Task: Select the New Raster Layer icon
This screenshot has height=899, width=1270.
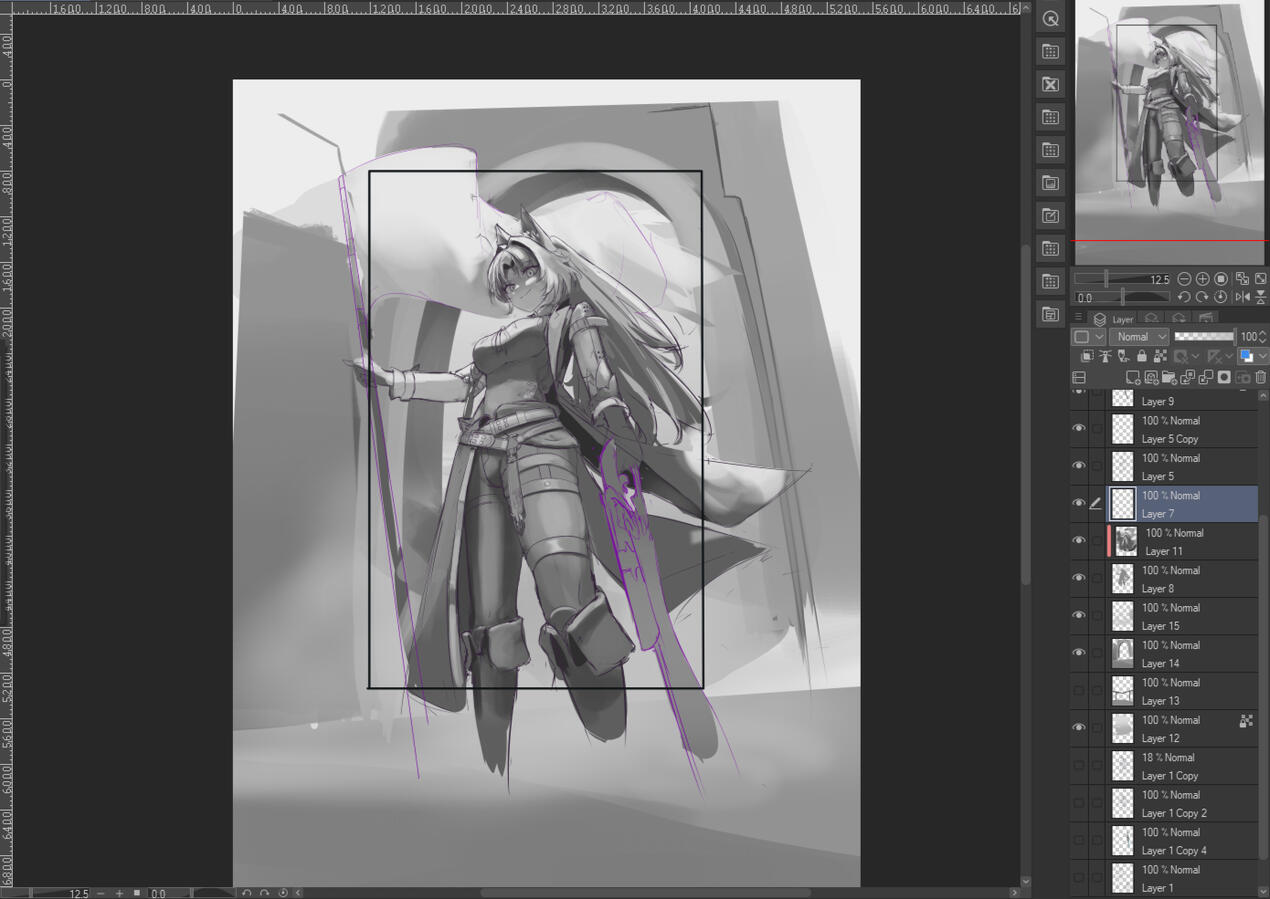Action: [1135, 376]
